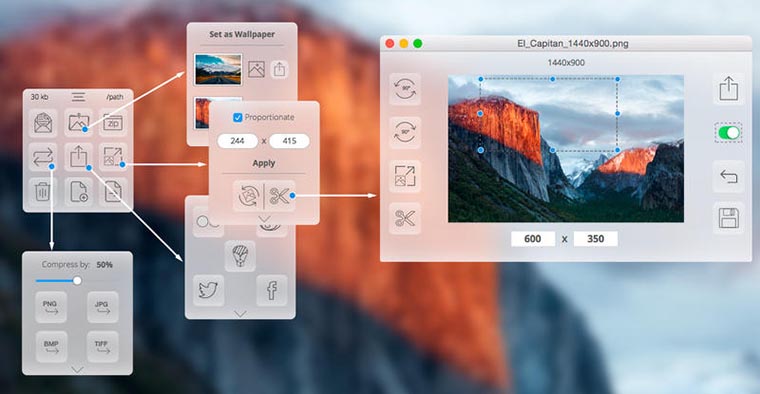Click the remove file minus icon
Screen dimensions: 760x394
click(113, 191)
